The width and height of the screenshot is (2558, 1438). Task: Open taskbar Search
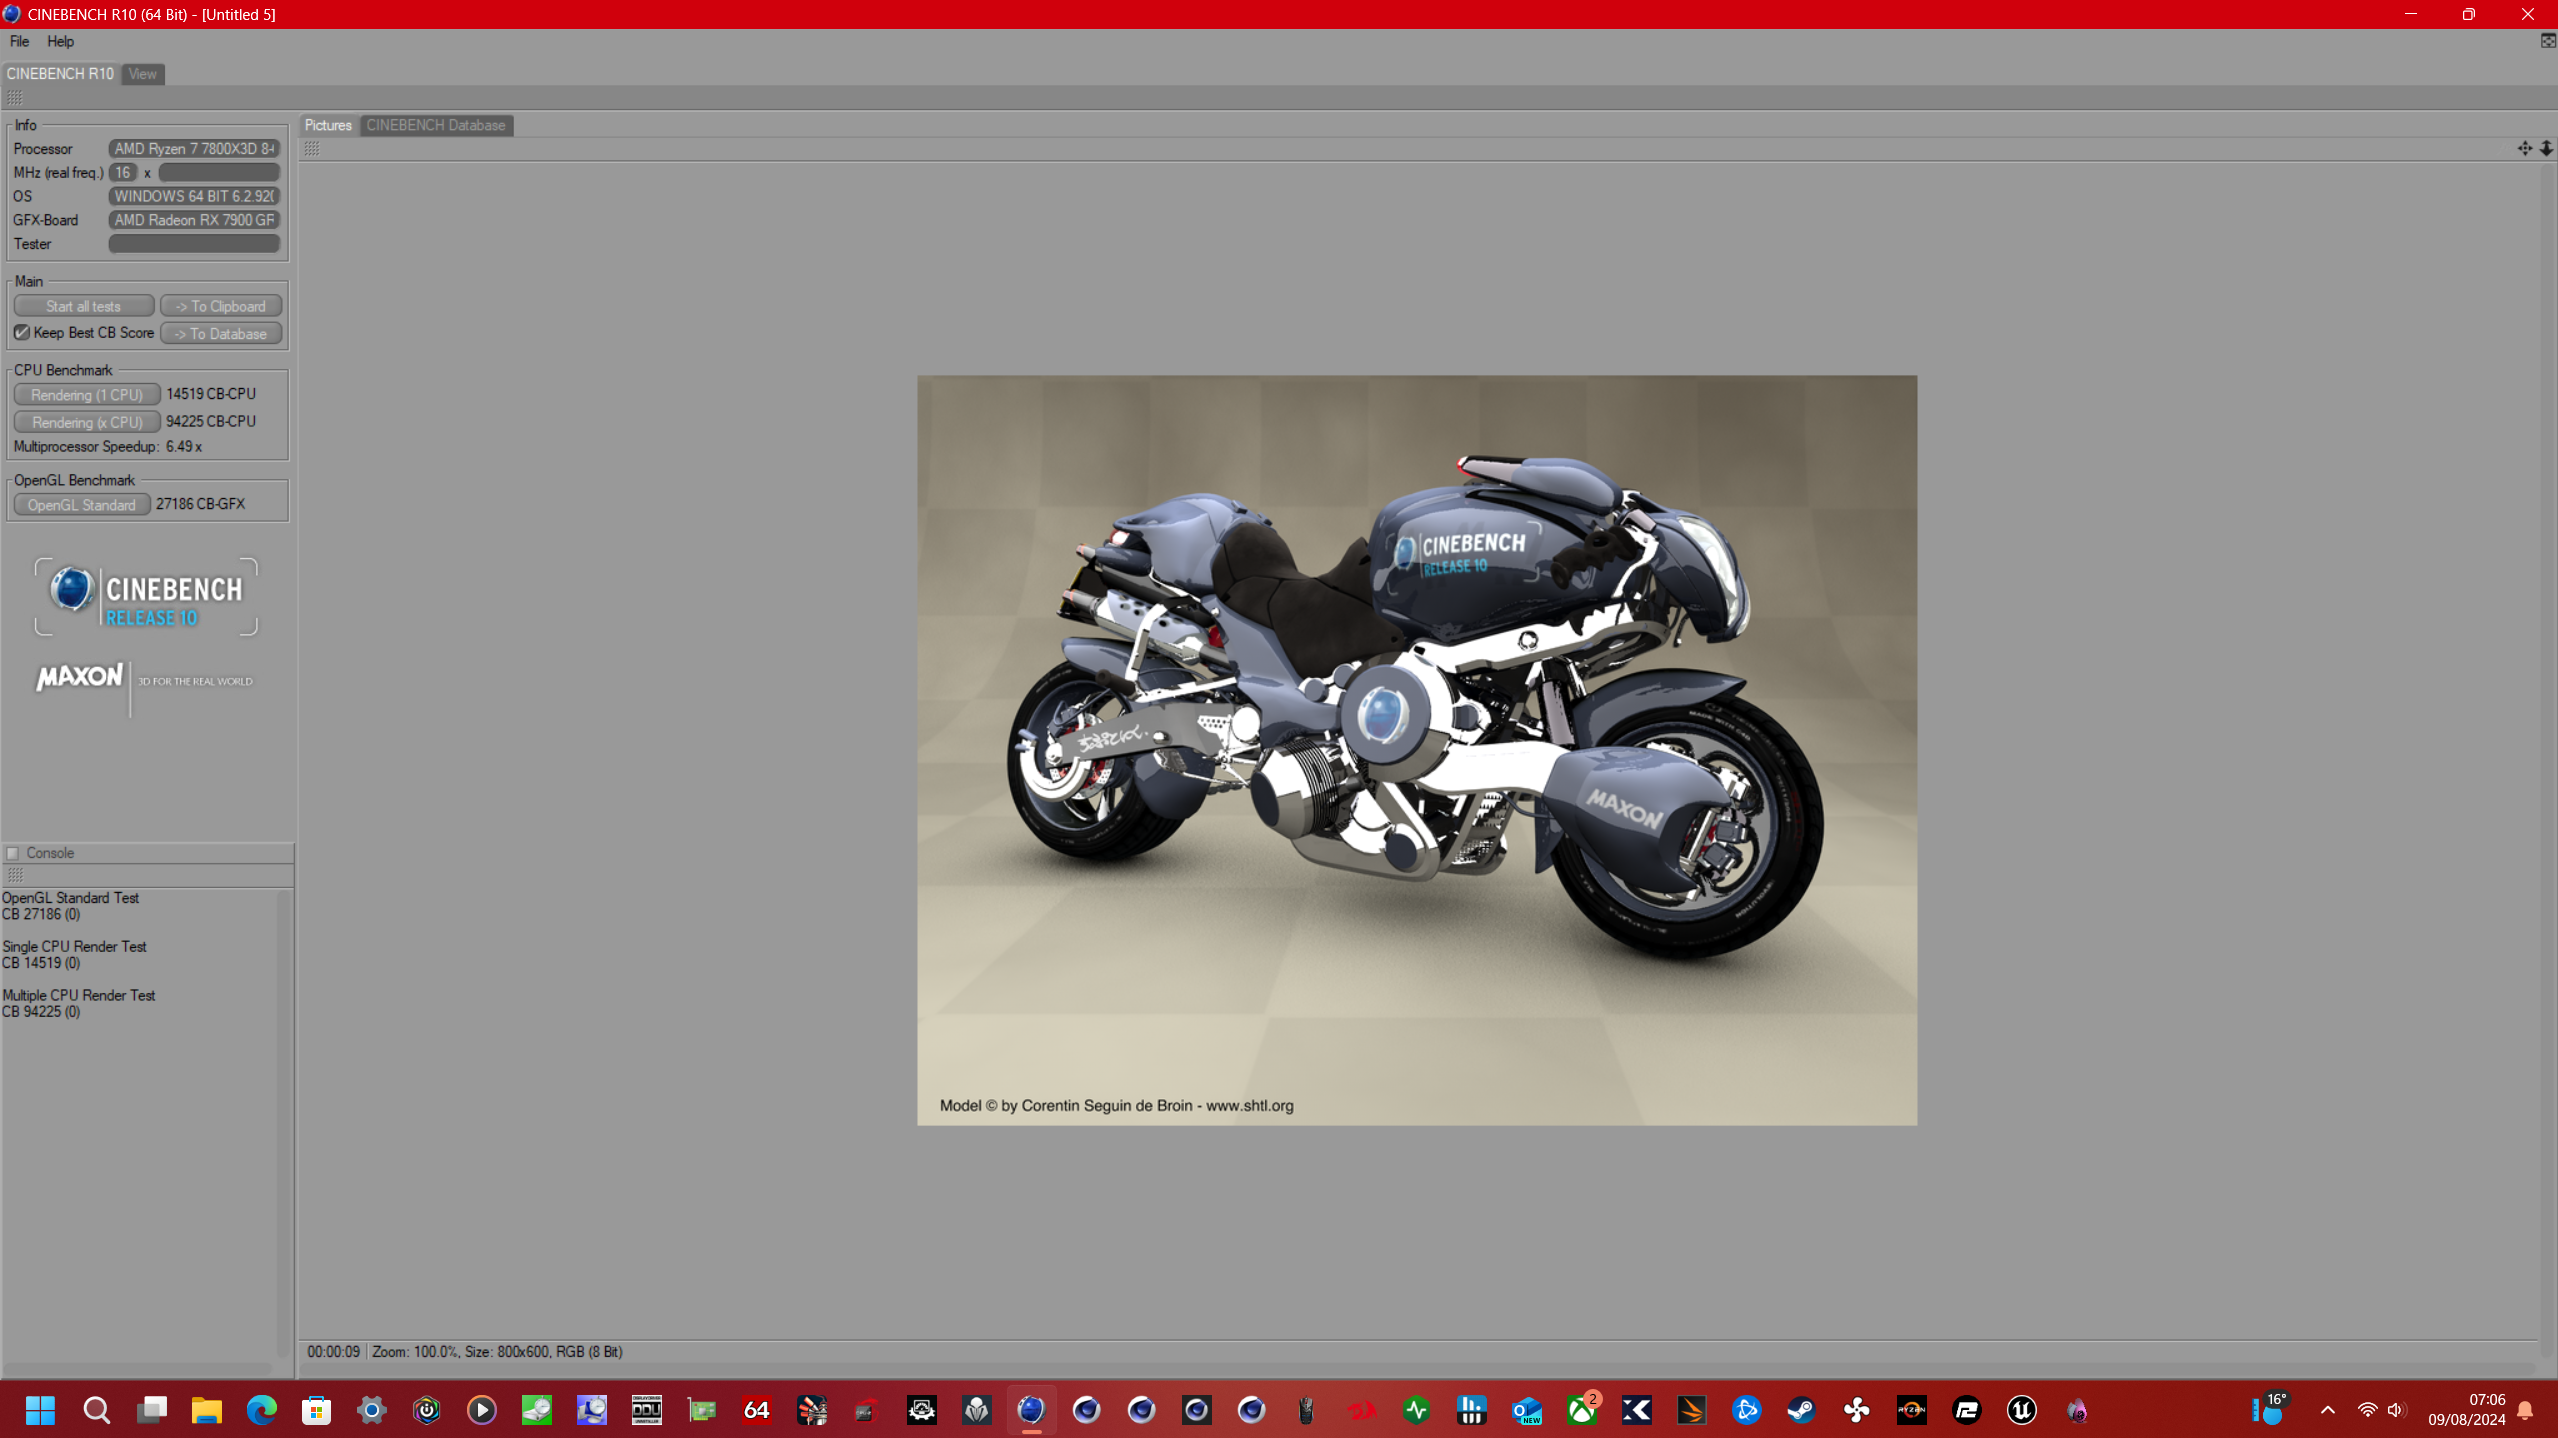(x=96, y=1411)
